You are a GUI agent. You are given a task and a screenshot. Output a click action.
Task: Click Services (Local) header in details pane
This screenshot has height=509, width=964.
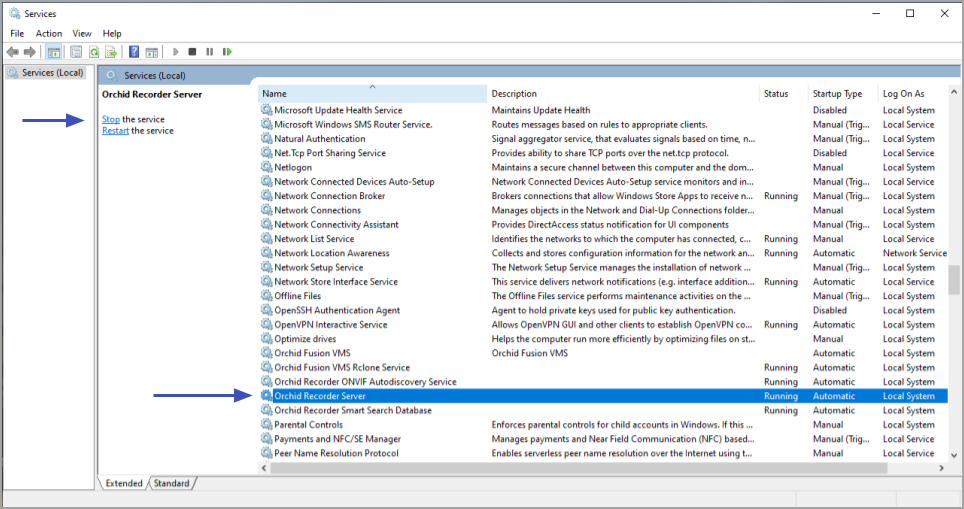point(154,75)
